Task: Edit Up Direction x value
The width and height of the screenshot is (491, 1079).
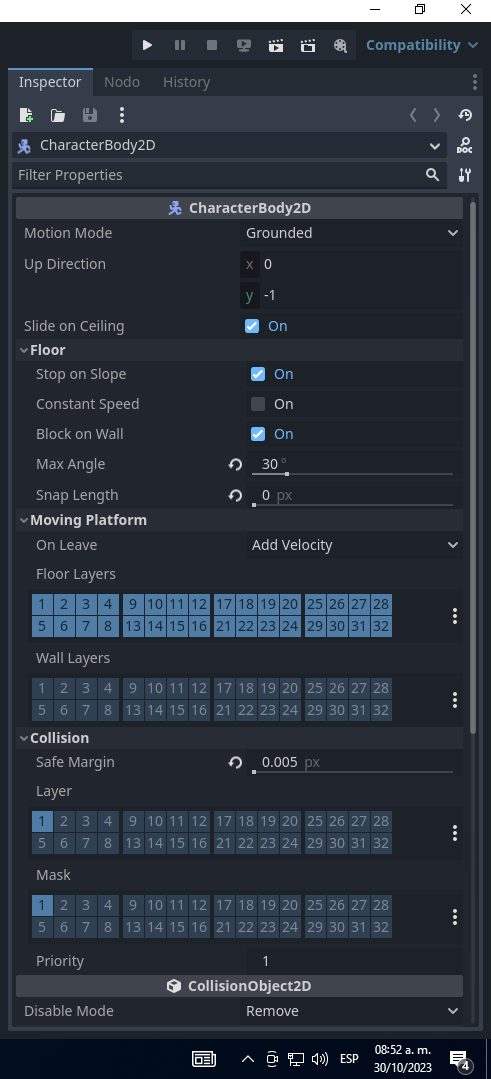Action: 351,264
